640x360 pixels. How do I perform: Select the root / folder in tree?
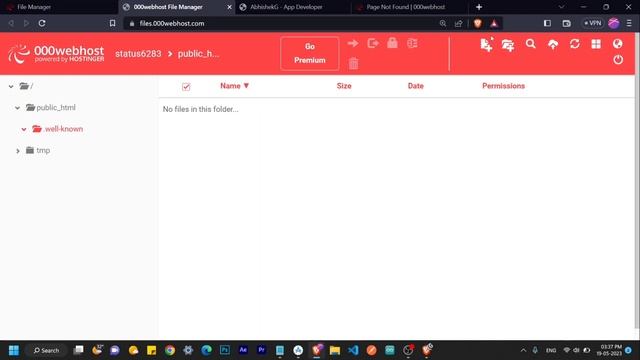click(27, 86)
